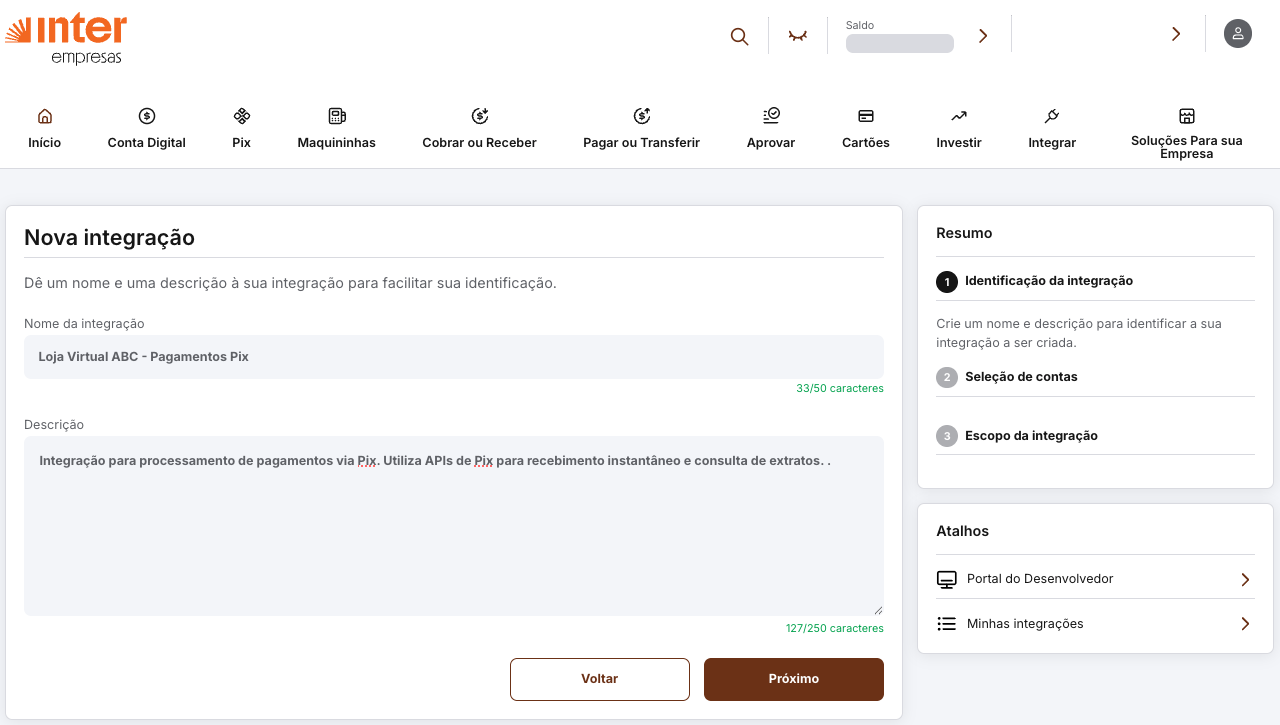Viewport: 1280px width, 725px height.
Task: Open Minhas integrações shortcut
Action: (1025, 624)
